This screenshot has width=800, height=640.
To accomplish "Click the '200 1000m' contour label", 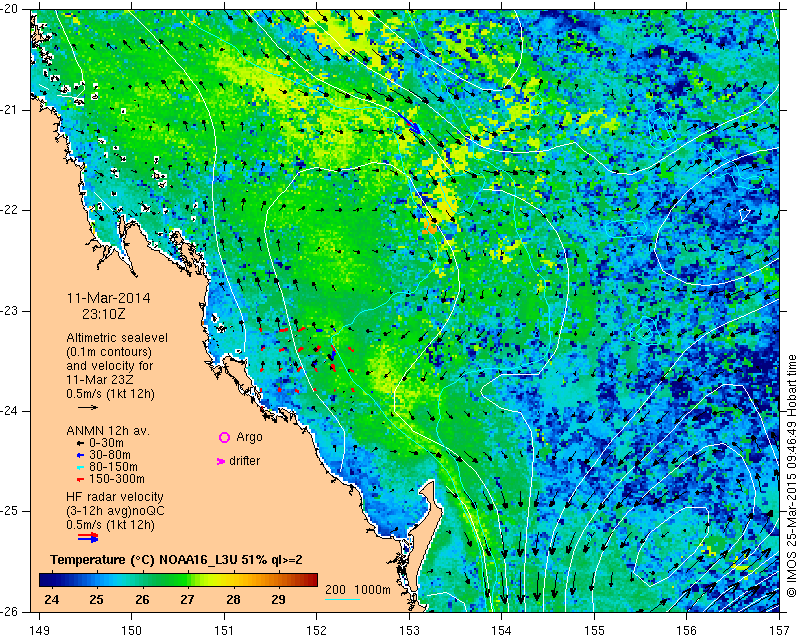I will [x=358, y=590].
